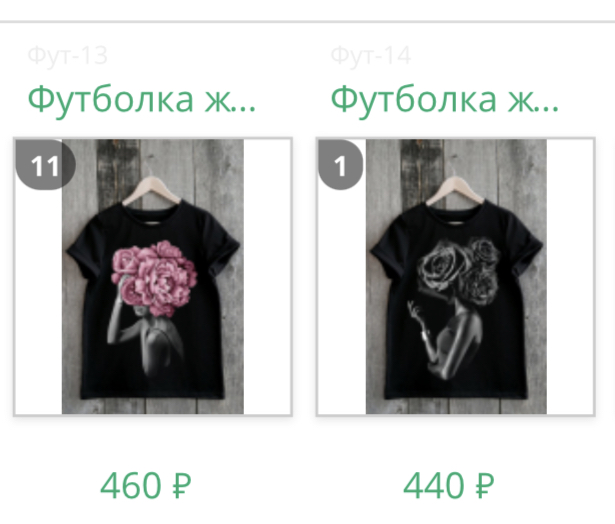Click the gray '11' count badge
This screenshot has width=615, height=524.
(45, 164)
